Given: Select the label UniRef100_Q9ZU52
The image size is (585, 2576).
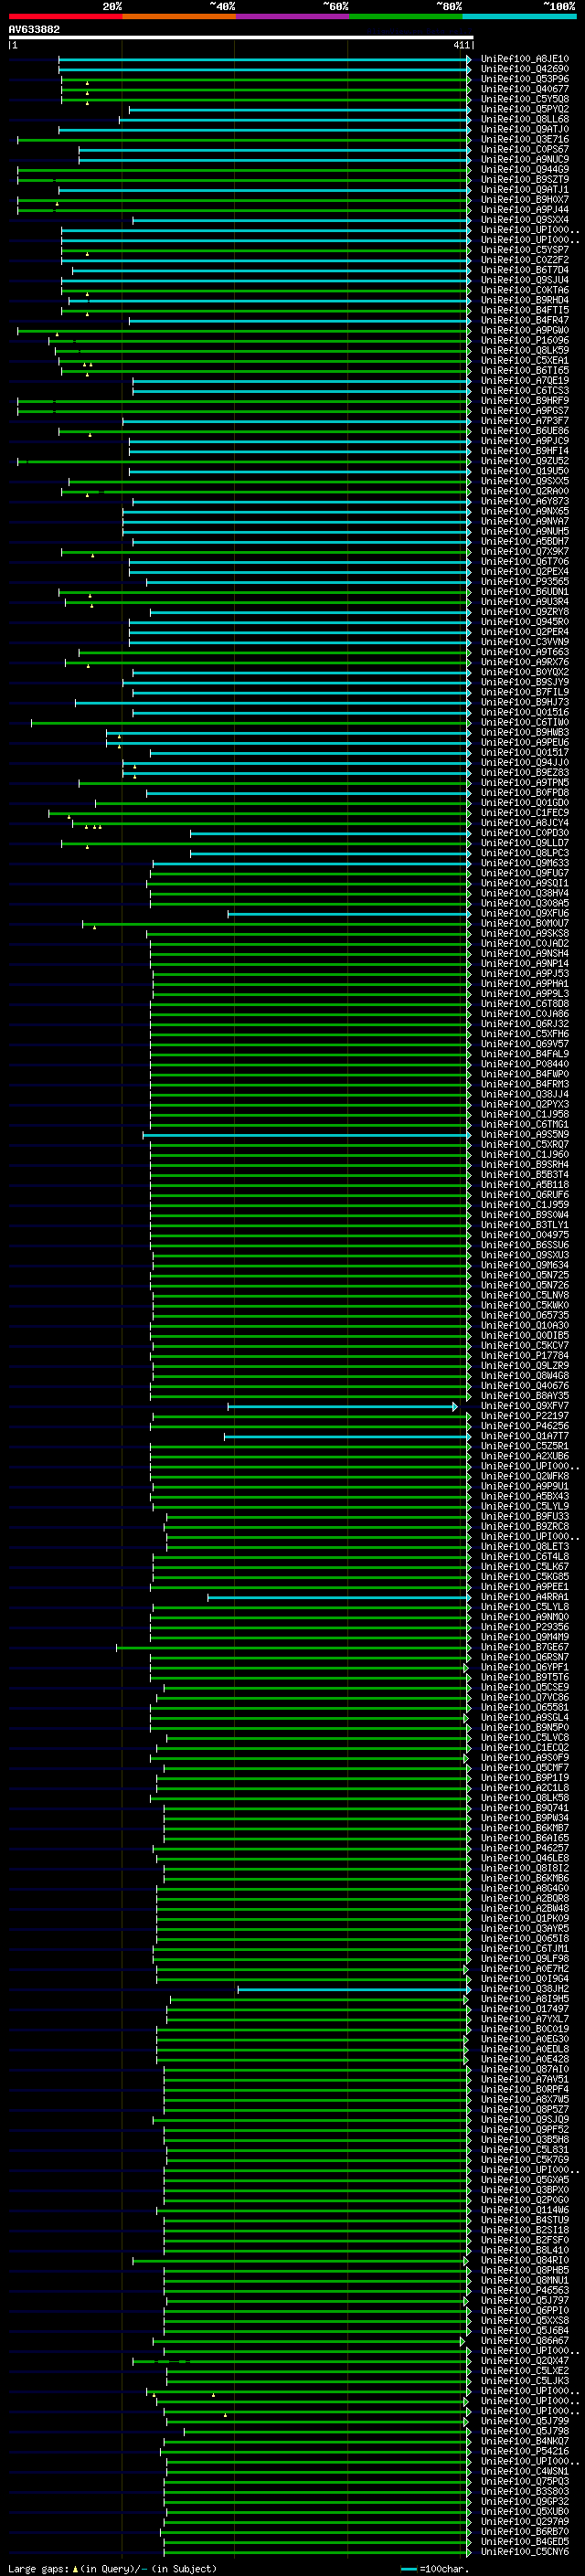Looking at the screenshot, I should click(525, 461).
